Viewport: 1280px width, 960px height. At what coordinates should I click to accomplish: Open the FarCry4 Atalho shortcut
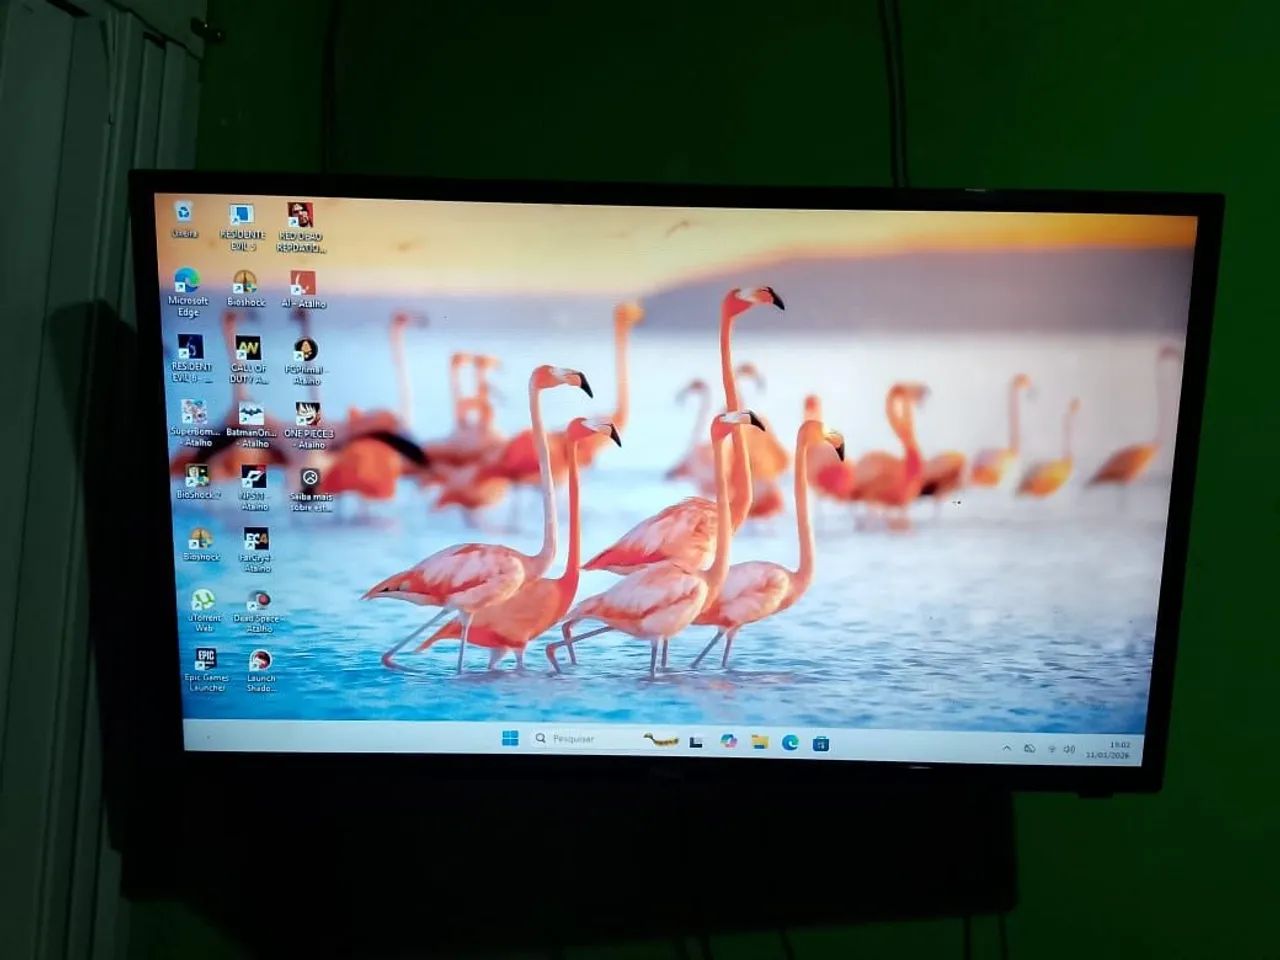click(255, 540)
